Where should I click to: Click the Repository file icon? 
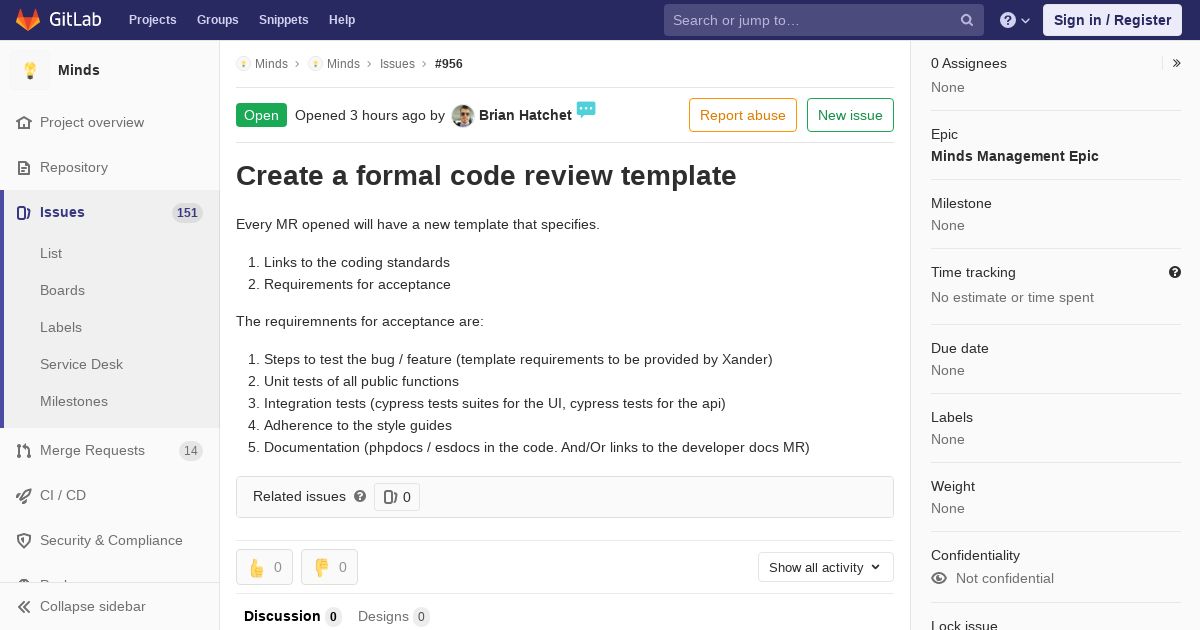point(24,167)
